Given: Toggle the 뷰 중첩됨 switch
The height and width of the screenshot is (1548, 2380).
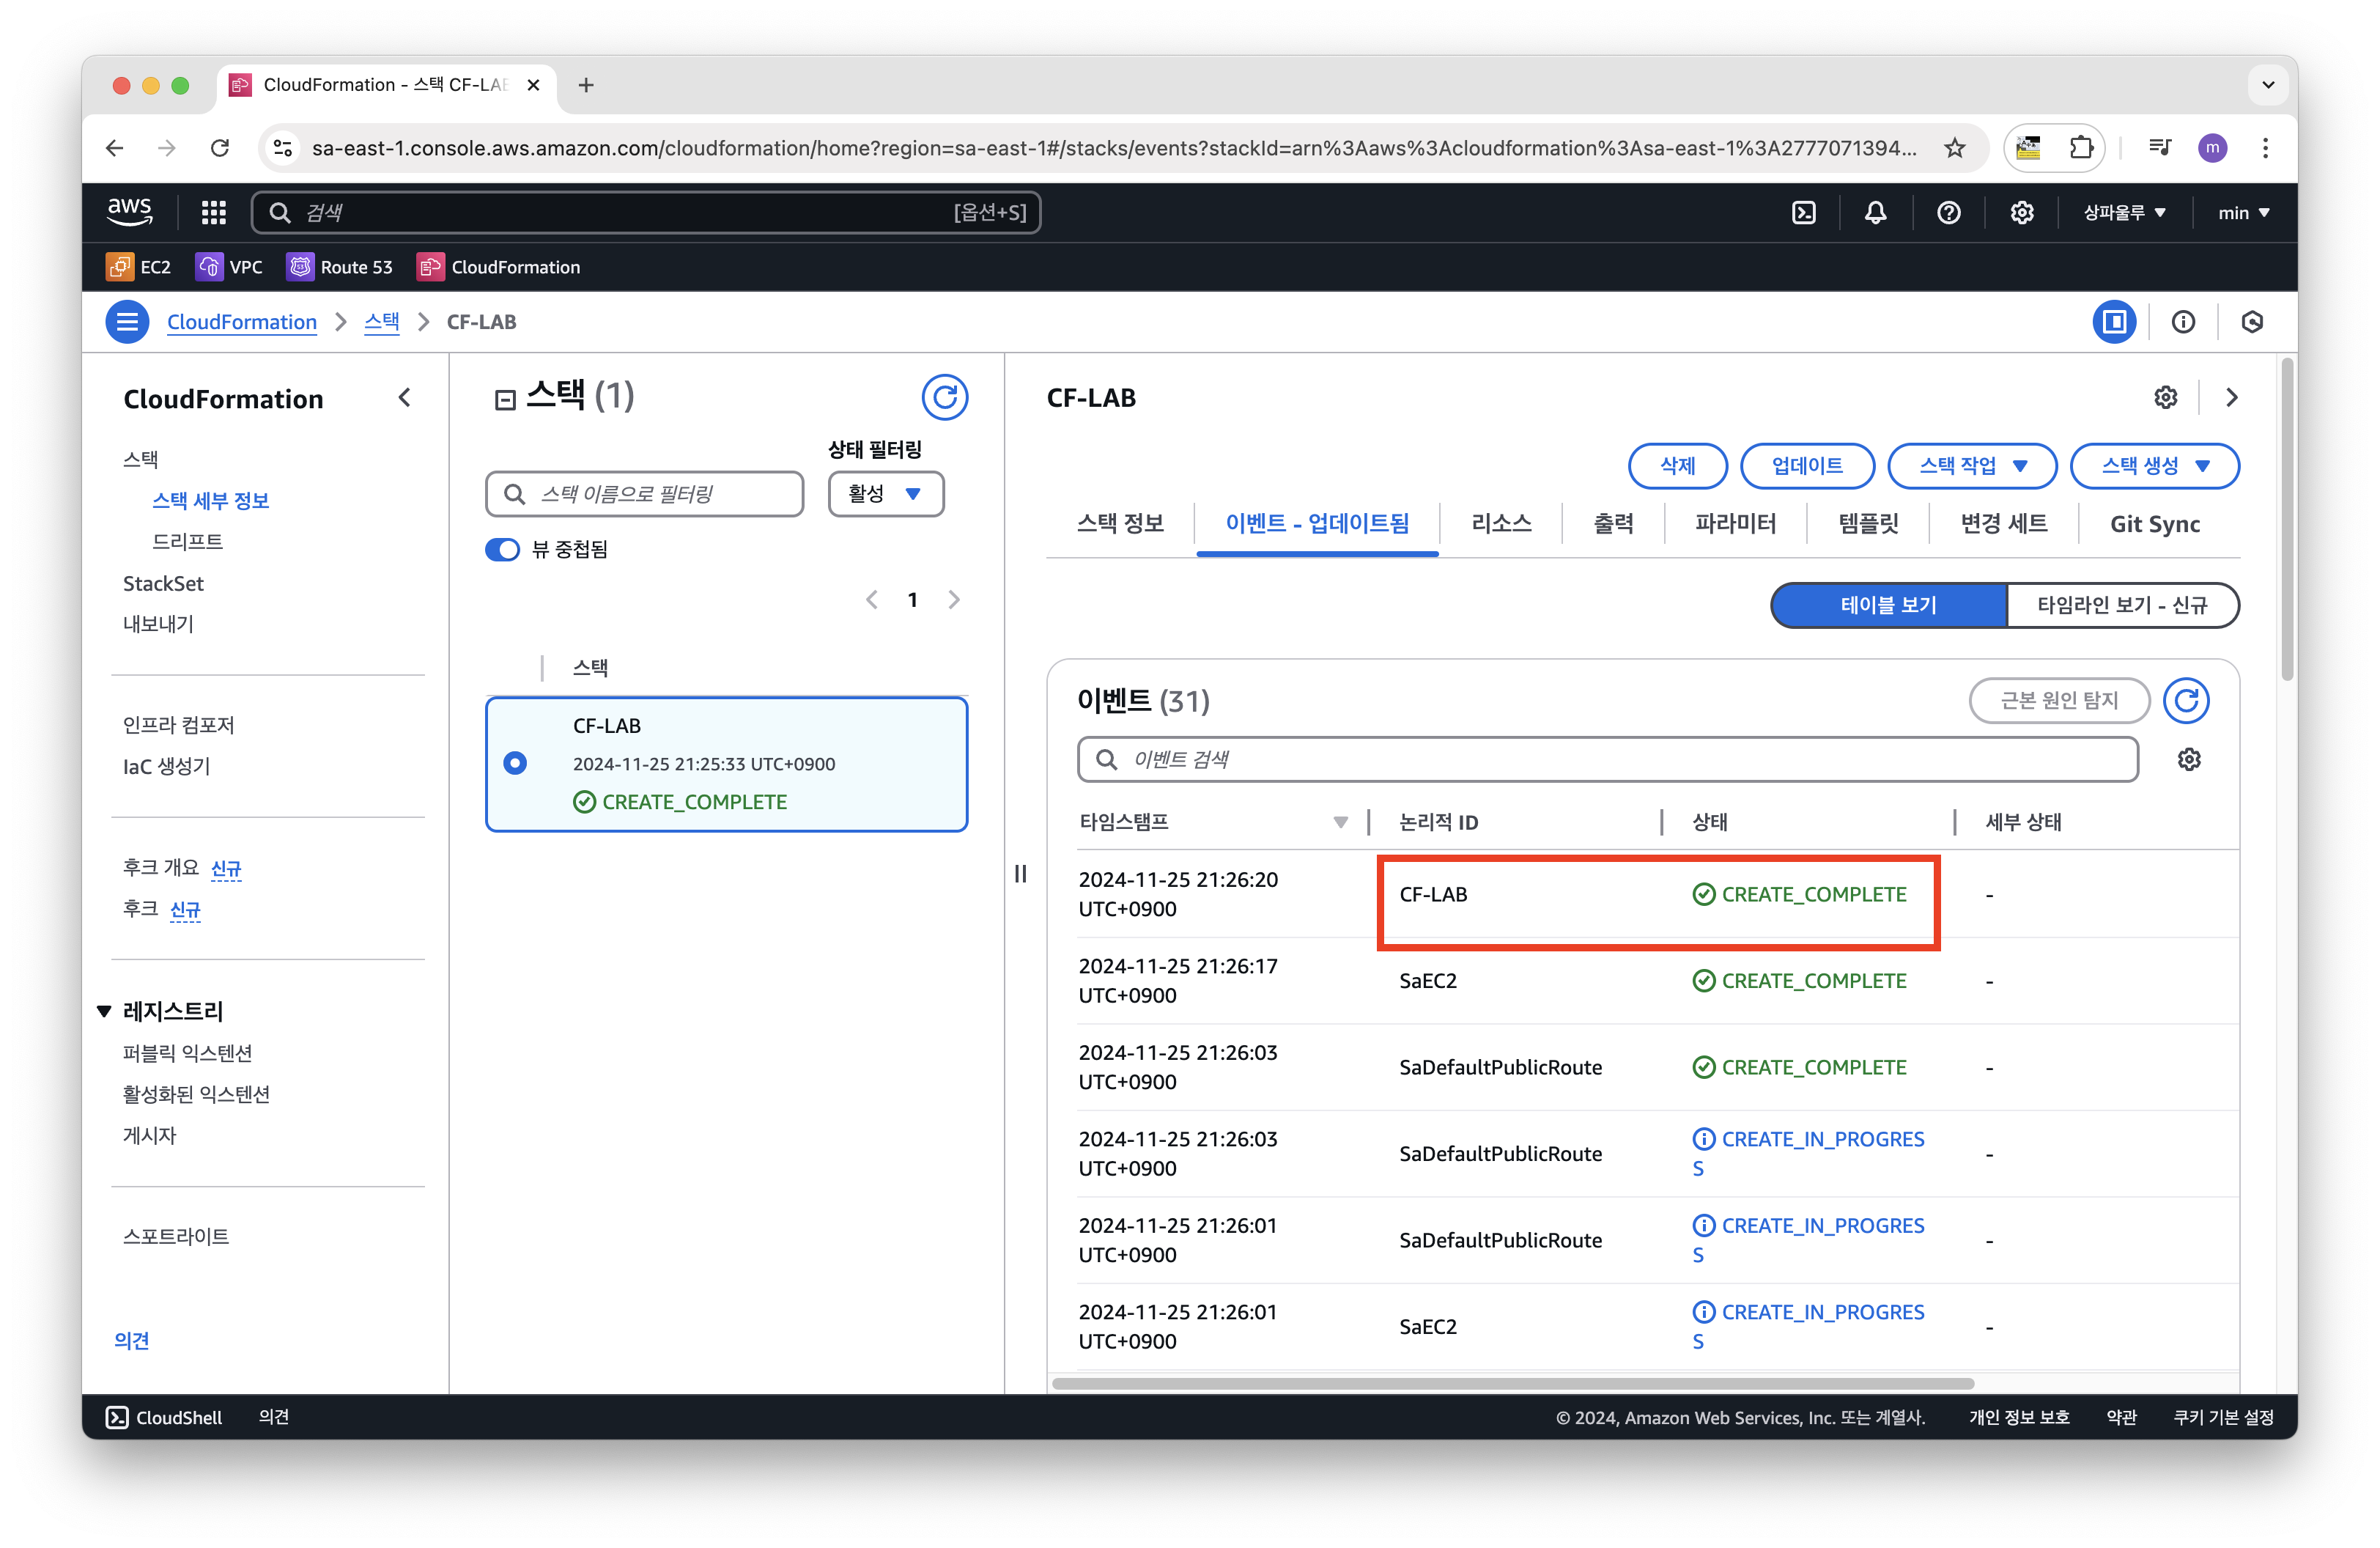Looking at the screenshot, I should click(502, 549).
